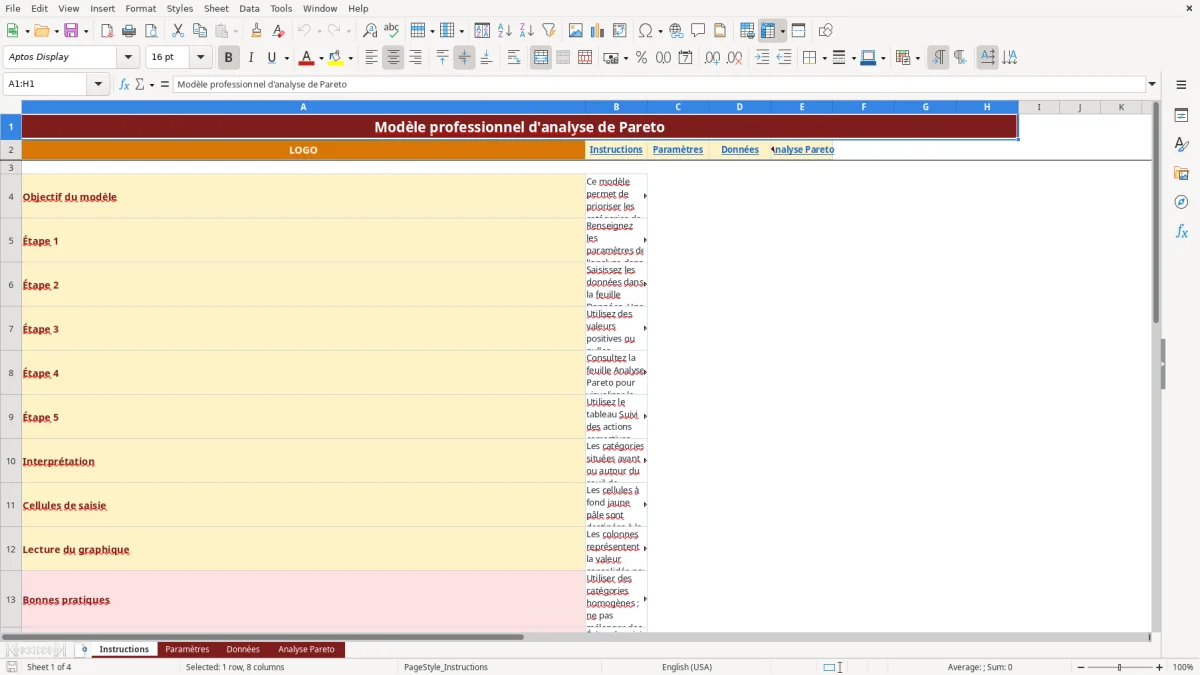Open the Data menu
Screen dimensions: 1200x675
coord(249,8)
